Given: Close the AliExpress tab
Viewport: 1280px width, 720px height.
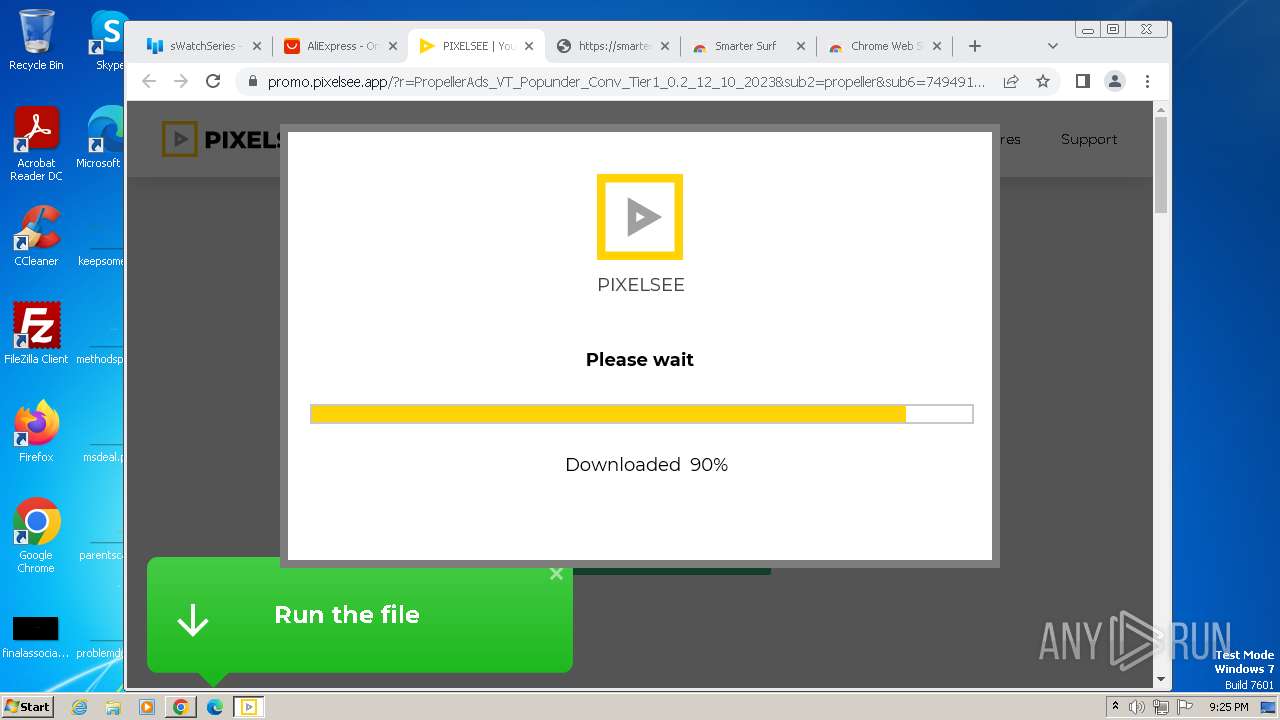Looking at the screenshot, I should [393, 46].
